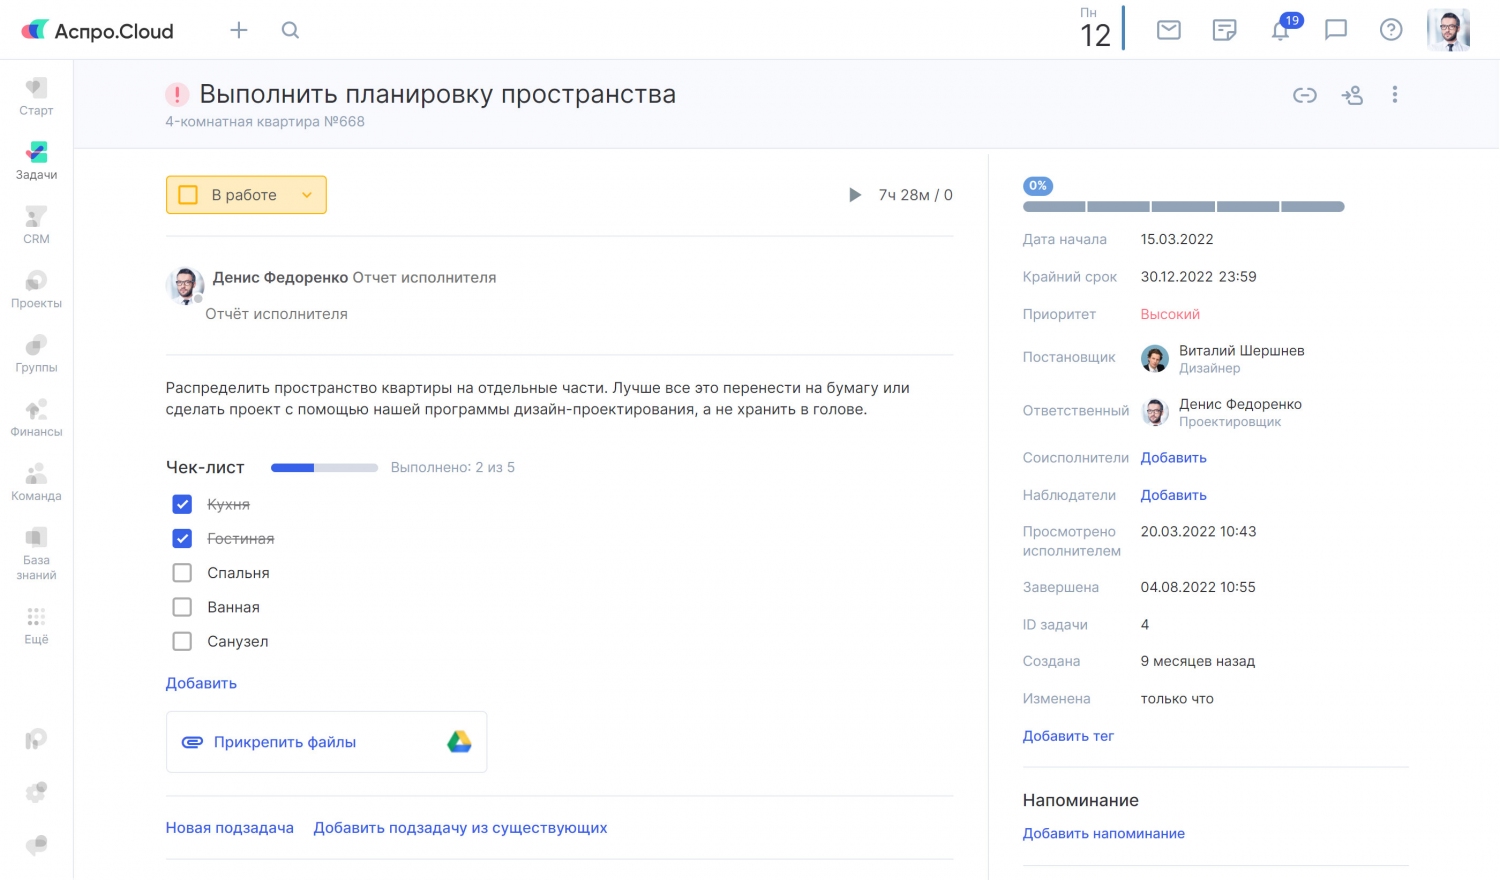The height and width of the screenshot is (880, 1500).
Task: Click Добавить напоминание link
Action: 1103,833
